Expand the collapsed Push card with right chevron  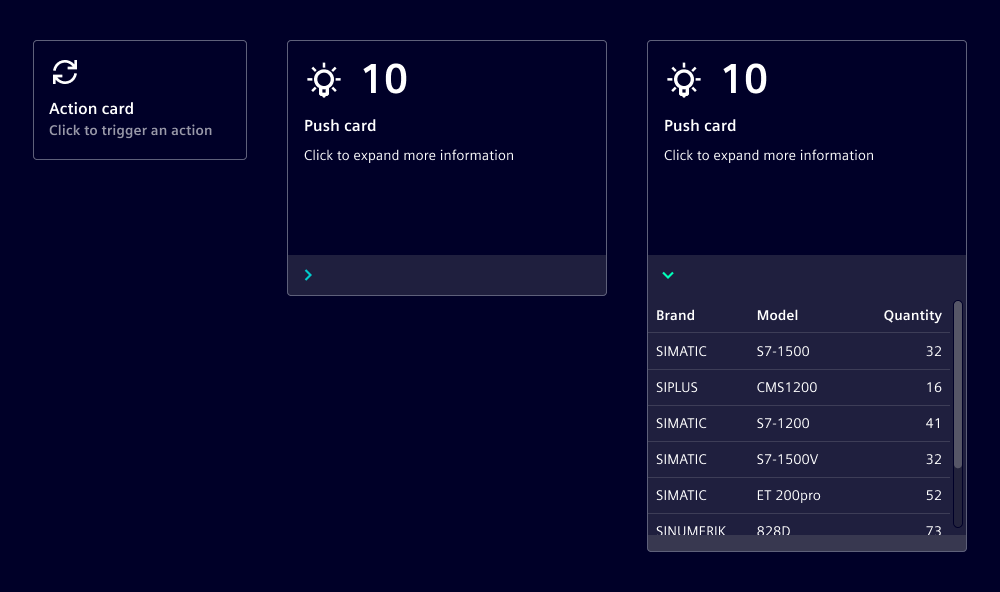(308, 275)
